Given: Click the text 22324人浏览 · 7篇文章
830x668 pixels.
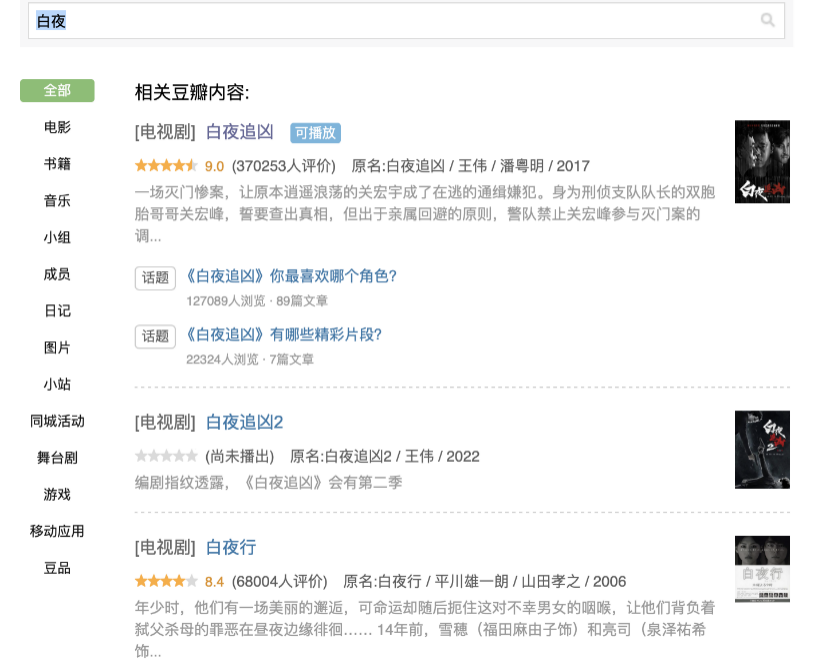Looking at the screenshot, I should coord(250,360).
